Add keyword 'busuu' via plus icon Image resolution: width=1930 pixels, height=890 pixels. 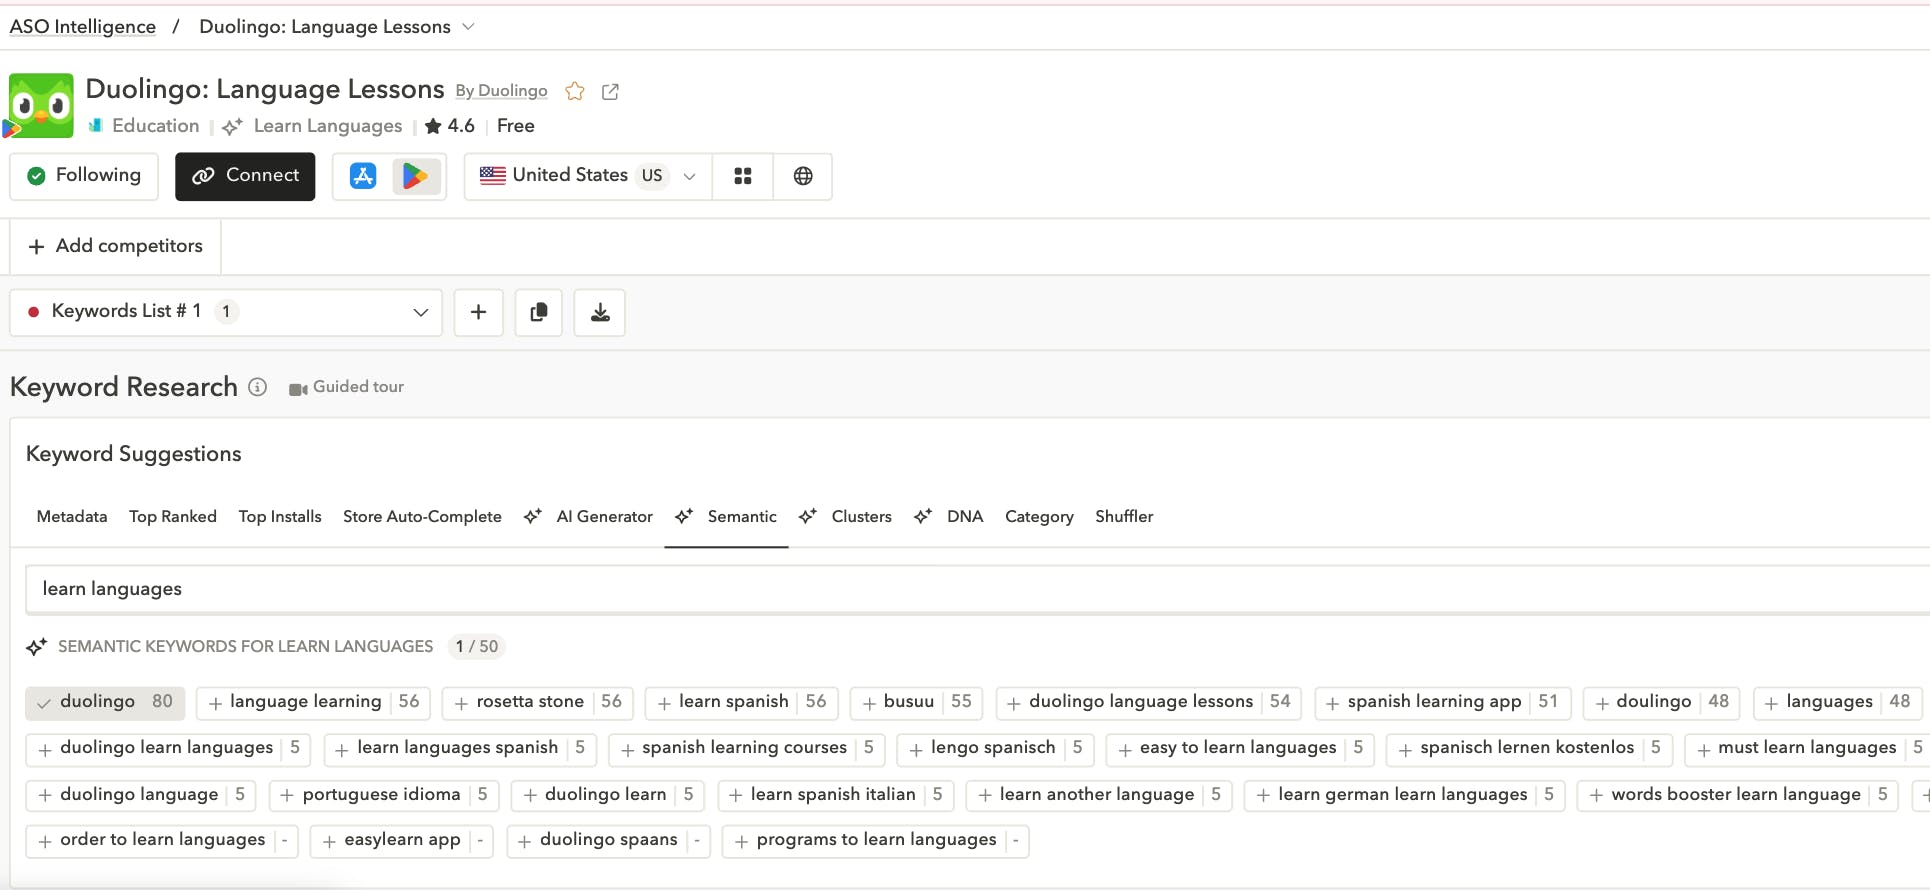869,703
